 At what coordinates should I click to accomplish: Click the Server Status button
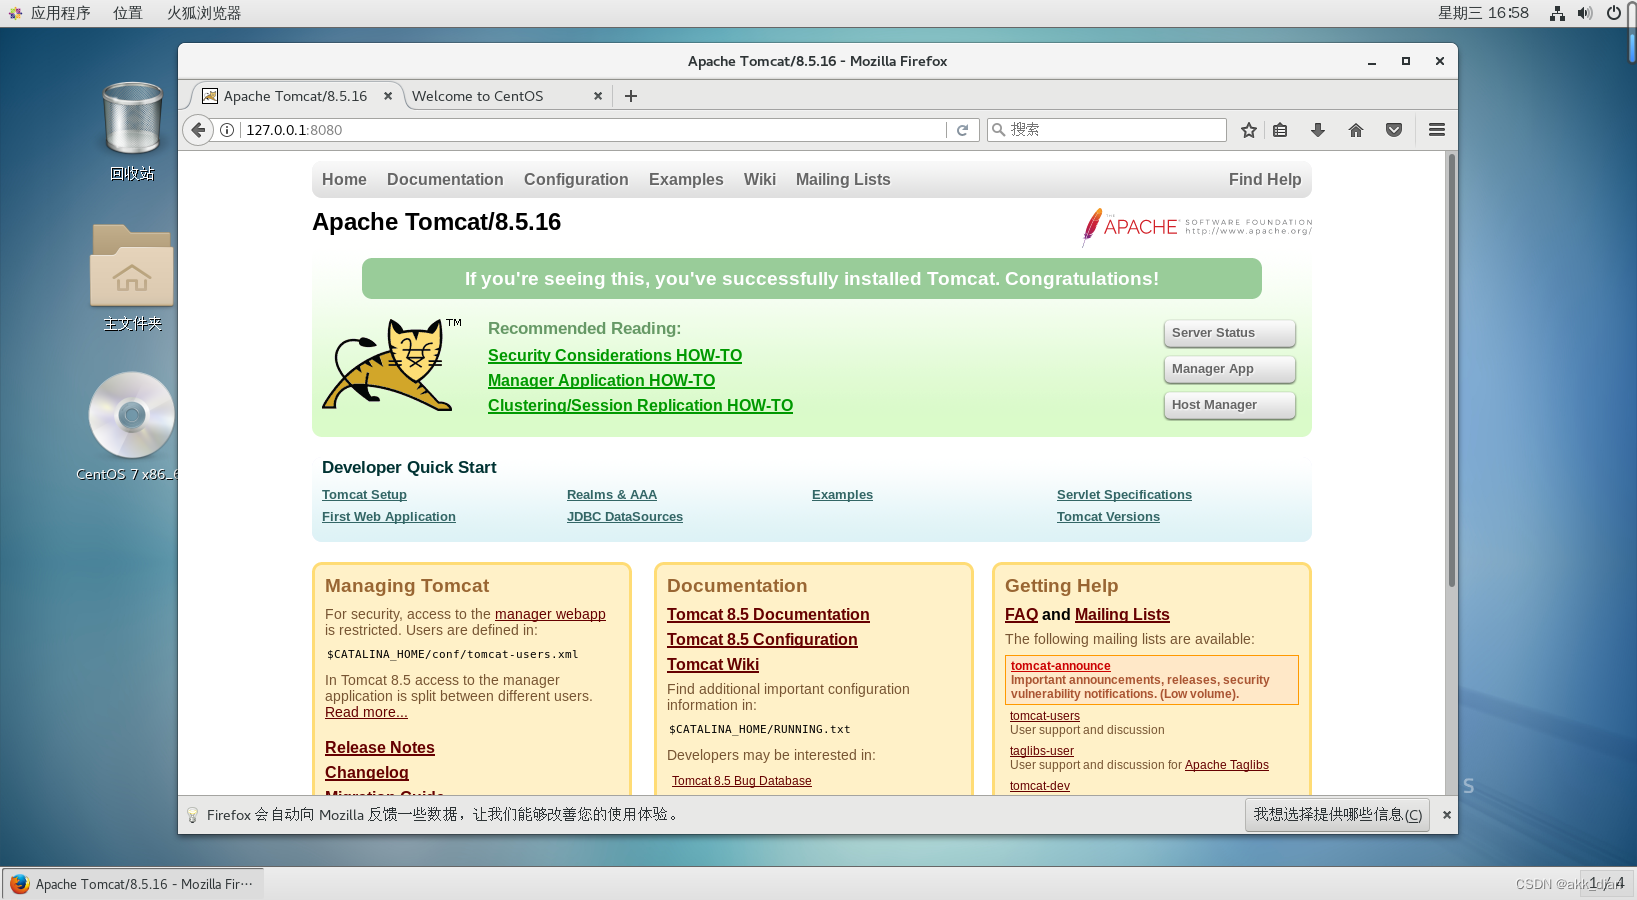pos(1229,333)
